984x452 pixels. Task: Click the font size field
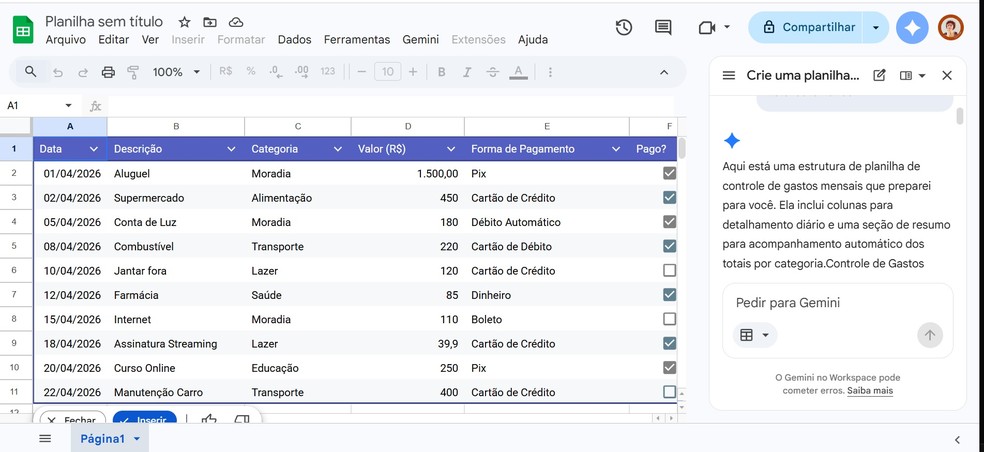[x=387, y=72]
